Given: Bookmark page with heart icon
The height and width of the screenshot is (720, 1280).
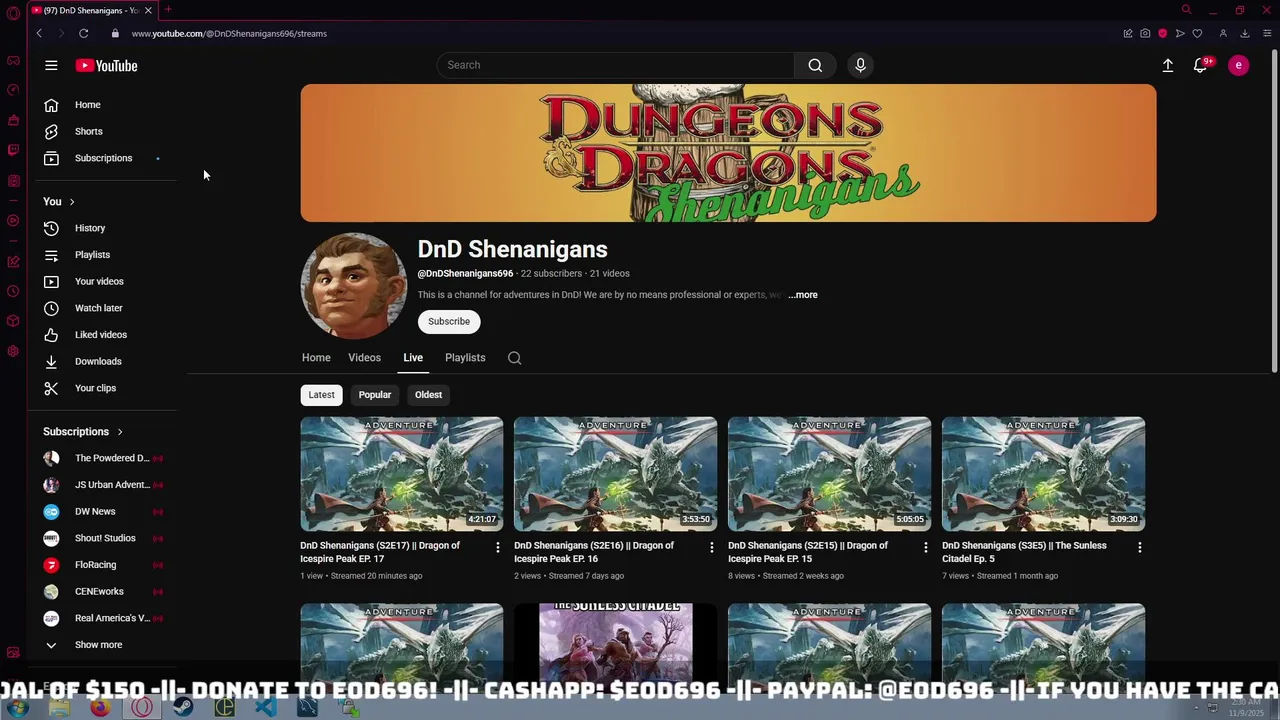Looking at the screenshot, I should click(x=1197, y=33).
